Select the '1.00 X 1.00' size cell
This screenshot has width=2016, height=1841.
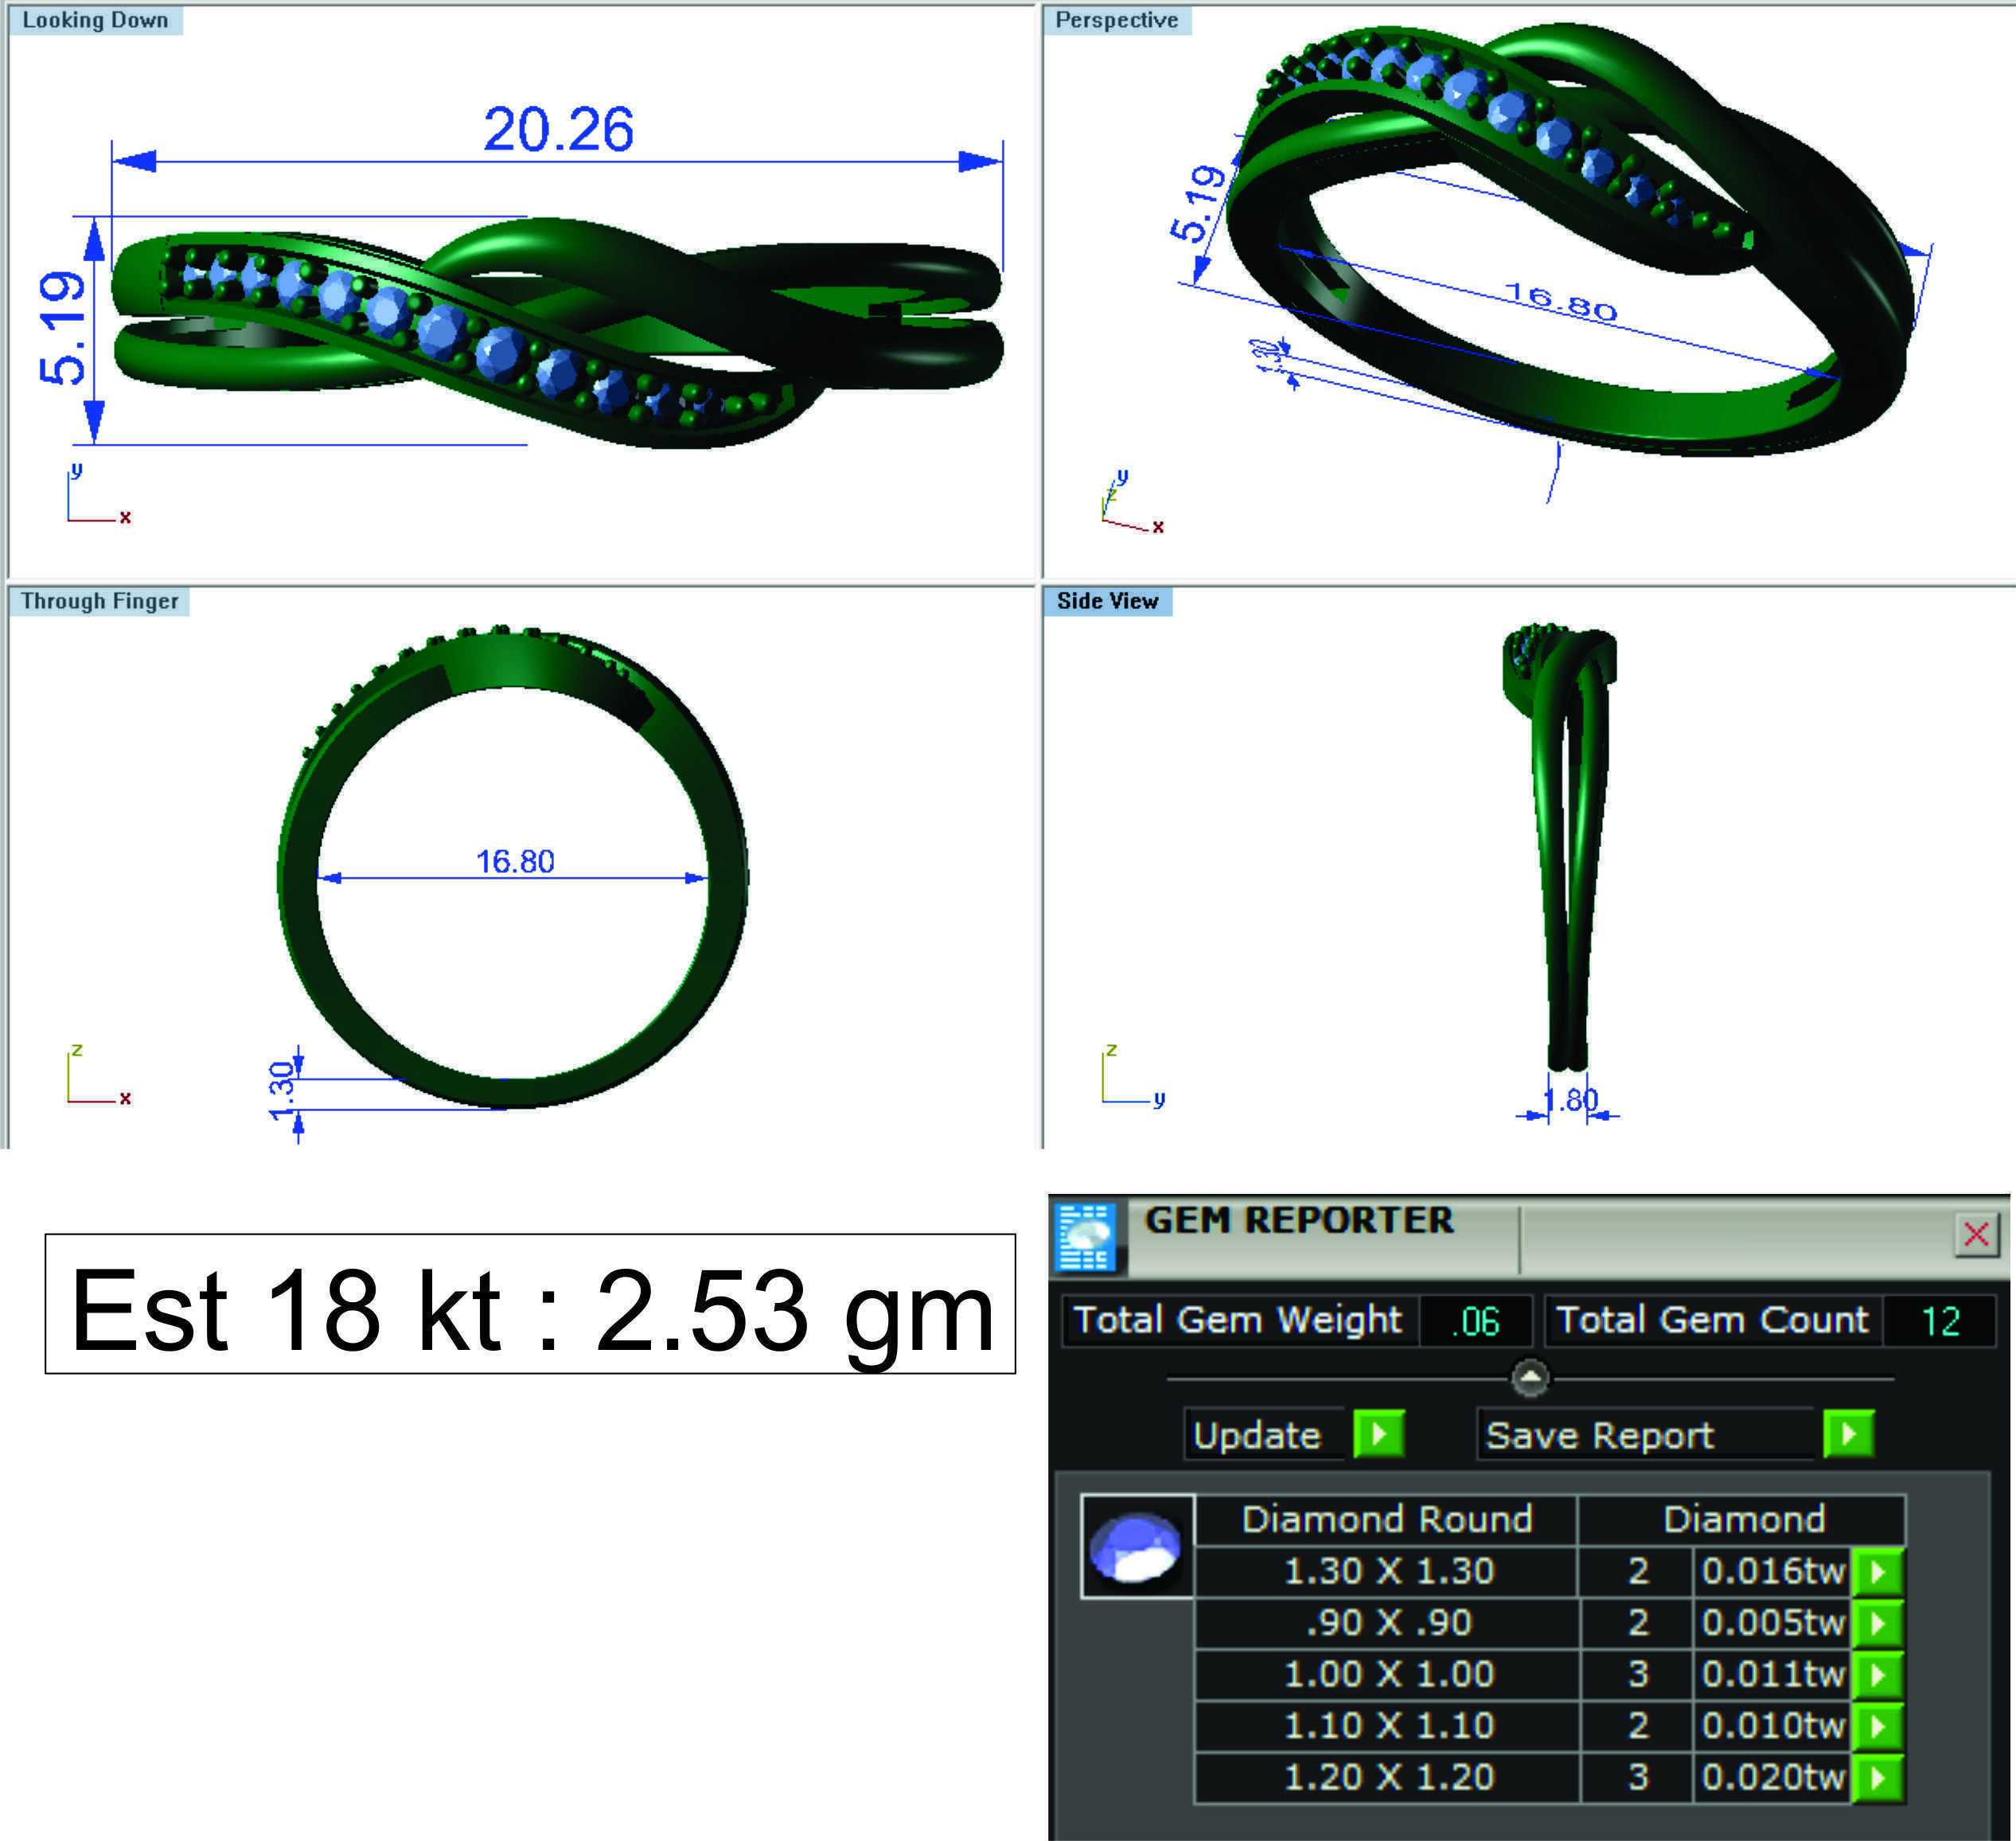1388,1675
